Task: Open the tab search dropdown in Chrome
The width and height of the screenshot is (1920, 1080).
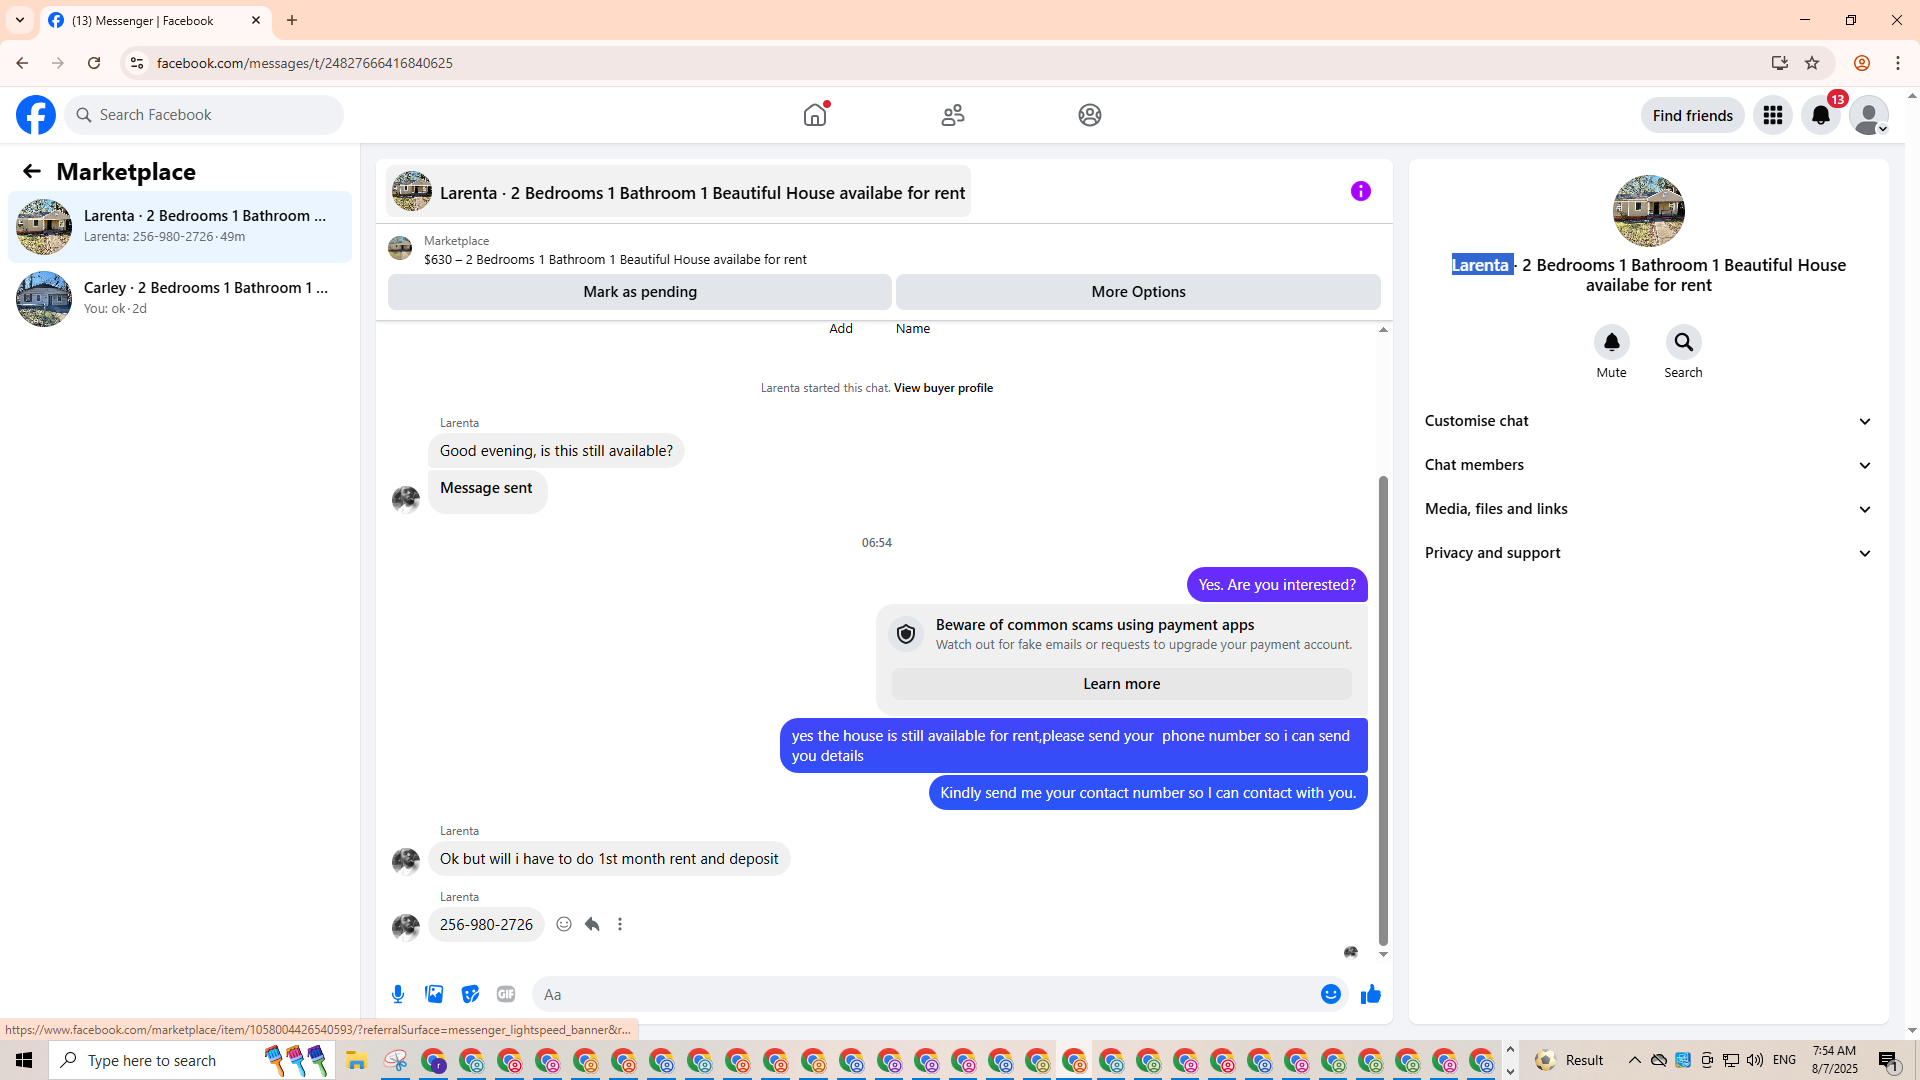Action: click(20, 20)
